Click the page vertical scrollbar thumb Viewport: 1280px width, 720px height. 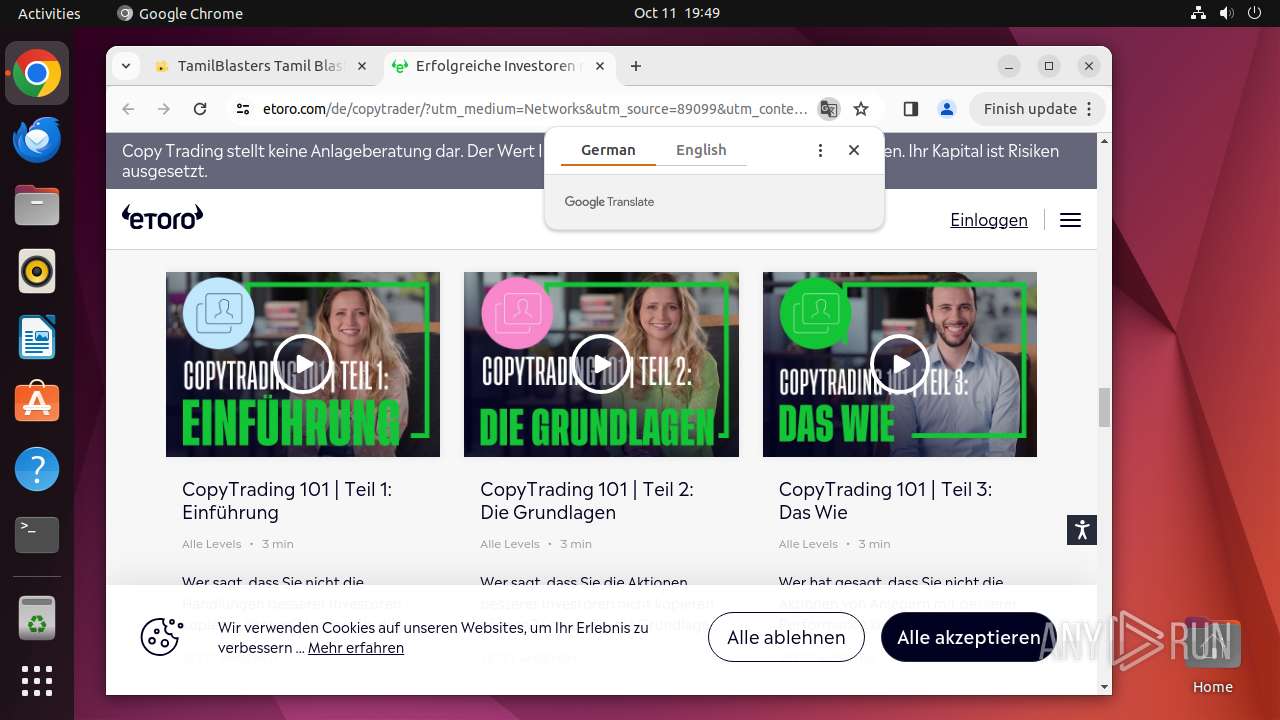coord(1104,407)
